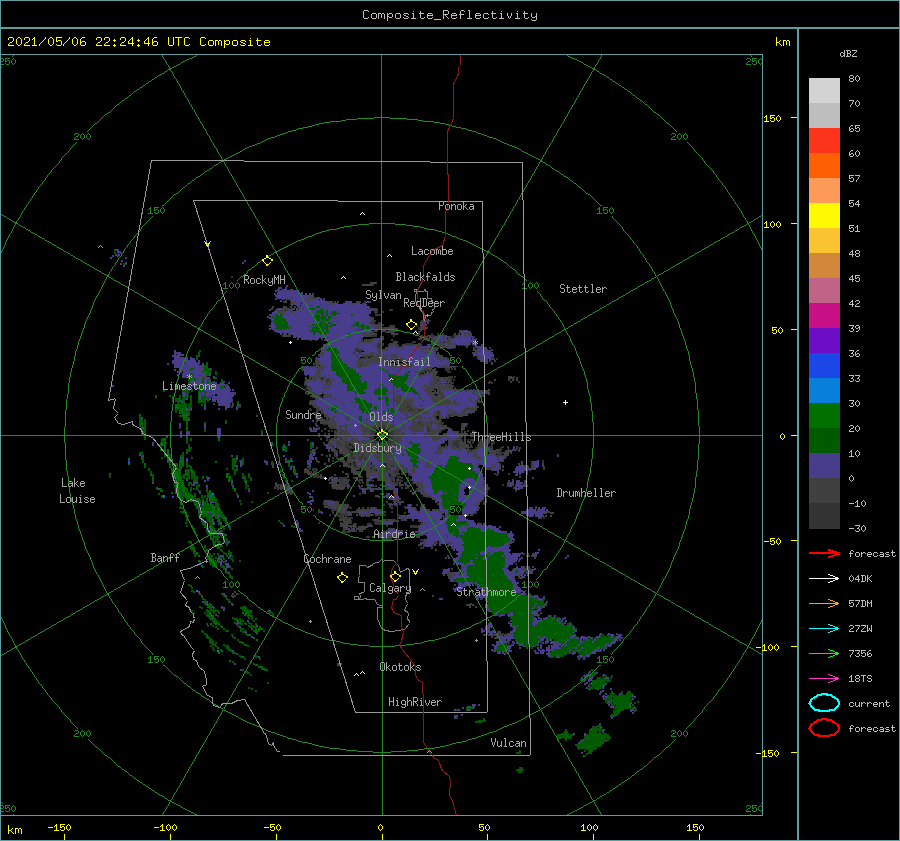Image resolution: width=900 pixels, height=841 pixels.
Task: Click the Banff label
Action: click(x=165, y=557)
